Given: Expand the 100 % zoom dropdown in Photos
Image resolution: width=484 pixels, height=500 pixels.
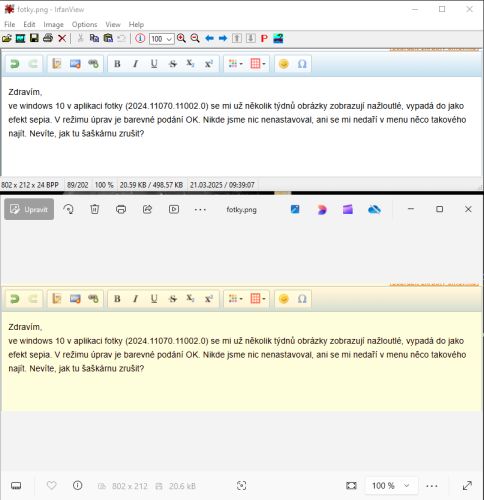Looking at the screenshot, I should [x=391, y=486].
